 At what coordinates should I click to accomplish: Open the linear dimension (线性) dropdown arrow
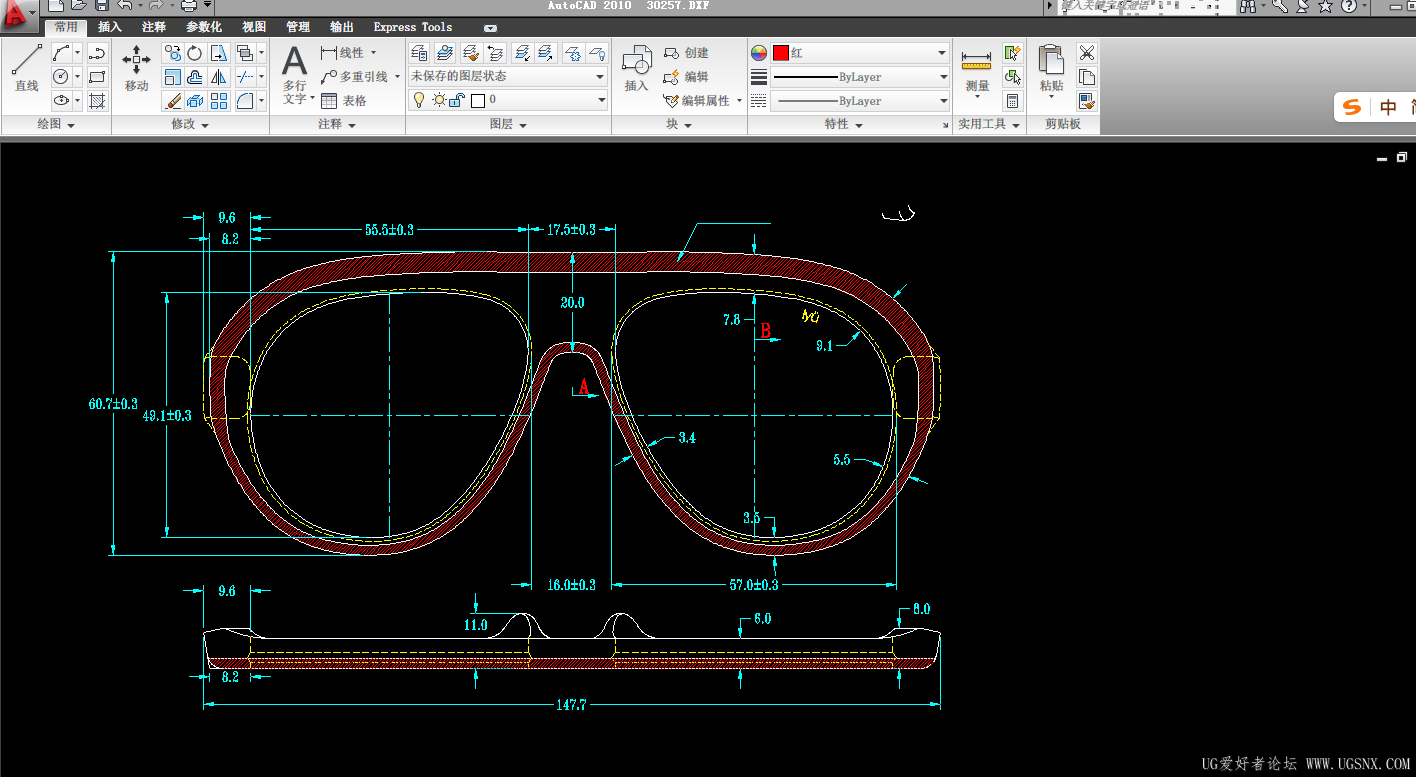point(374,53)
